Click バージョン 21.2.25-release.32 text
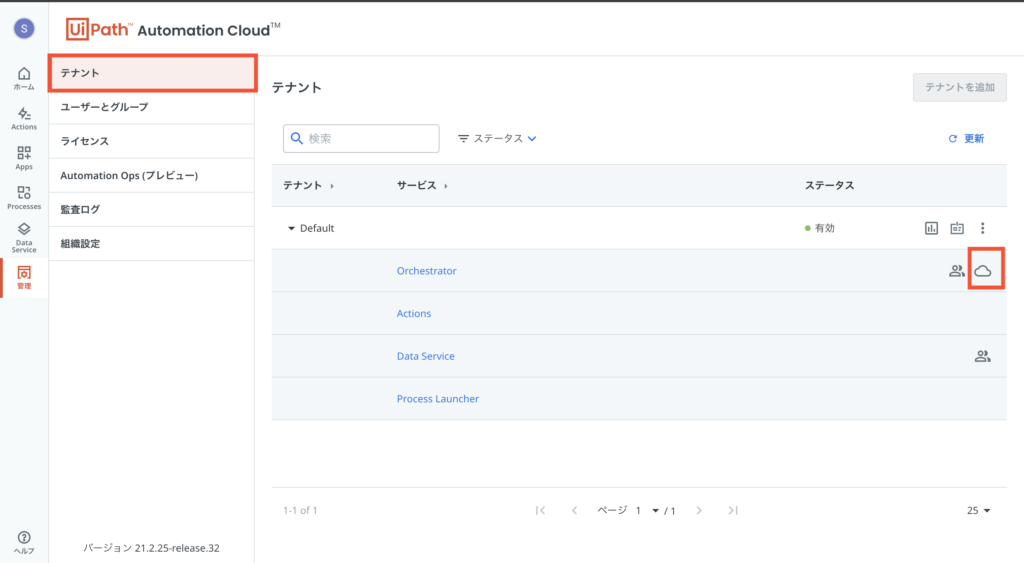Screen dimensions: 1024x563 (152, 548)
